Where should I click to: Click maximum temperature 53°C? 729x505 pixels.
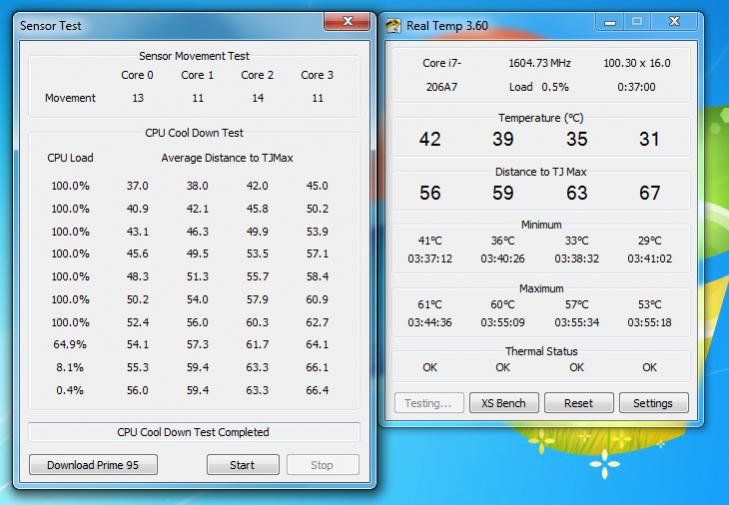[x=649, y=305]
